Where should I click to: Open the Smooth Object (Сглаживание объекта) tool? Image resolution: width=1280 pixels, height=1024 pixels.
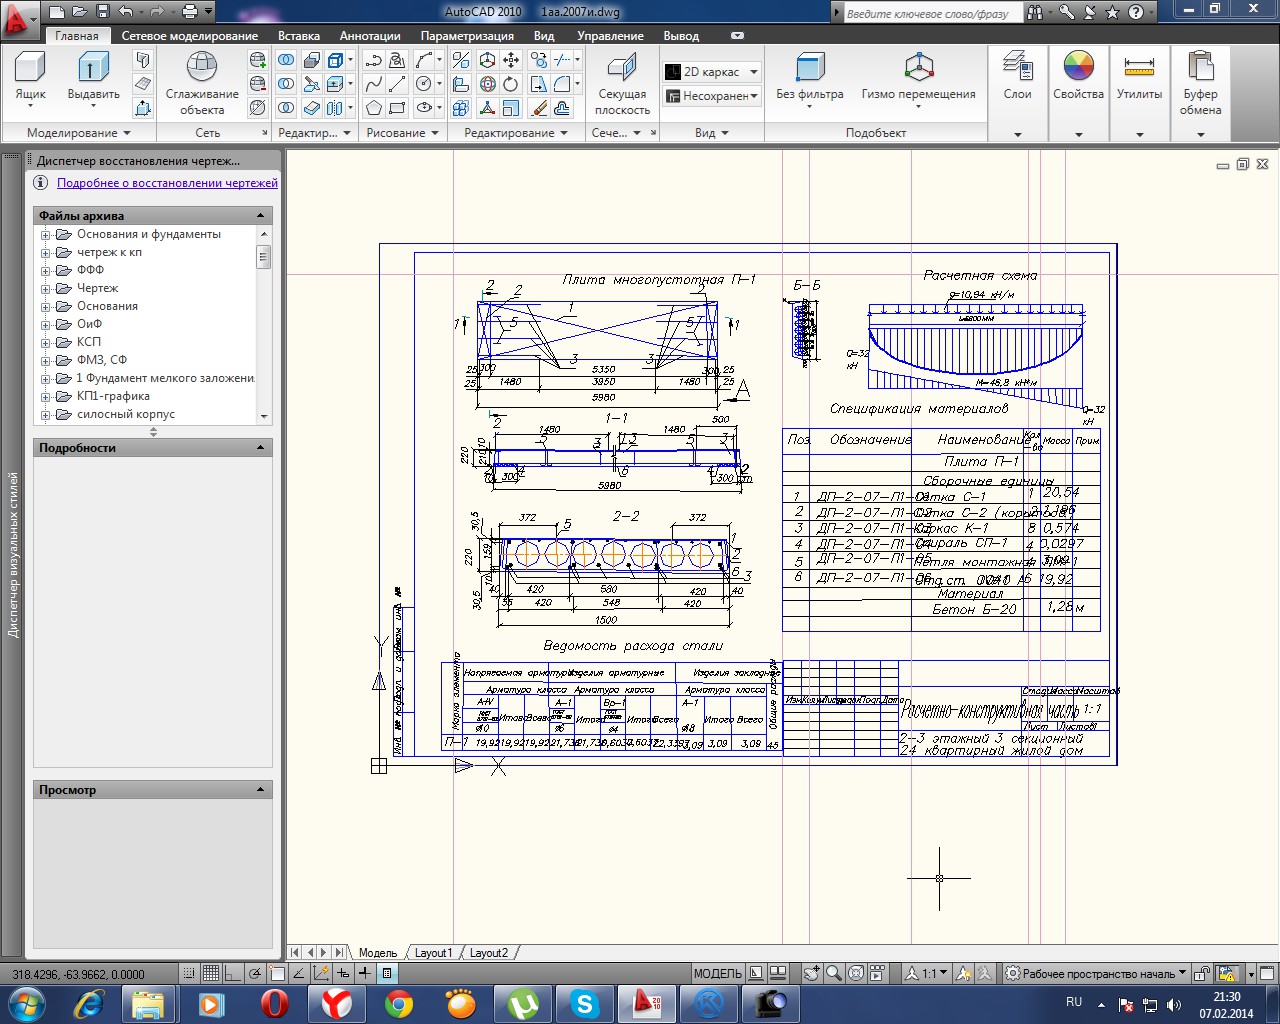point(202,70)
